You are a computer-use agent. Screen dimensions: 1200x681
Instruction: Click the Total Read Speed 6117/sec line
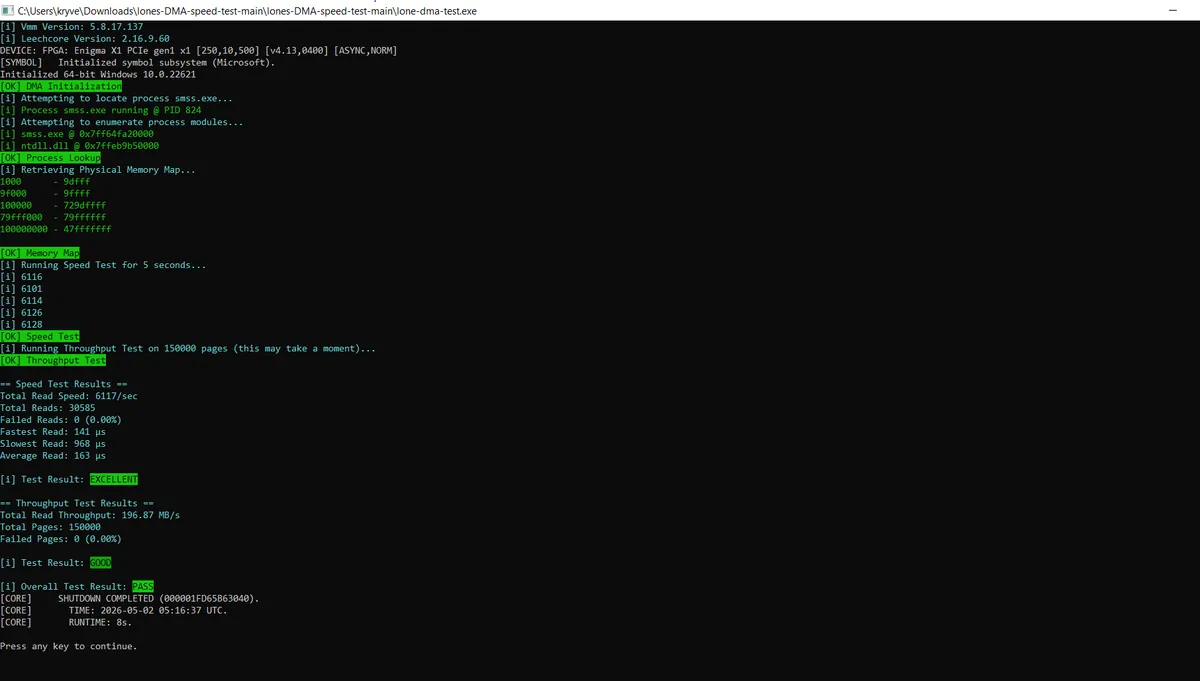(69, 397)
